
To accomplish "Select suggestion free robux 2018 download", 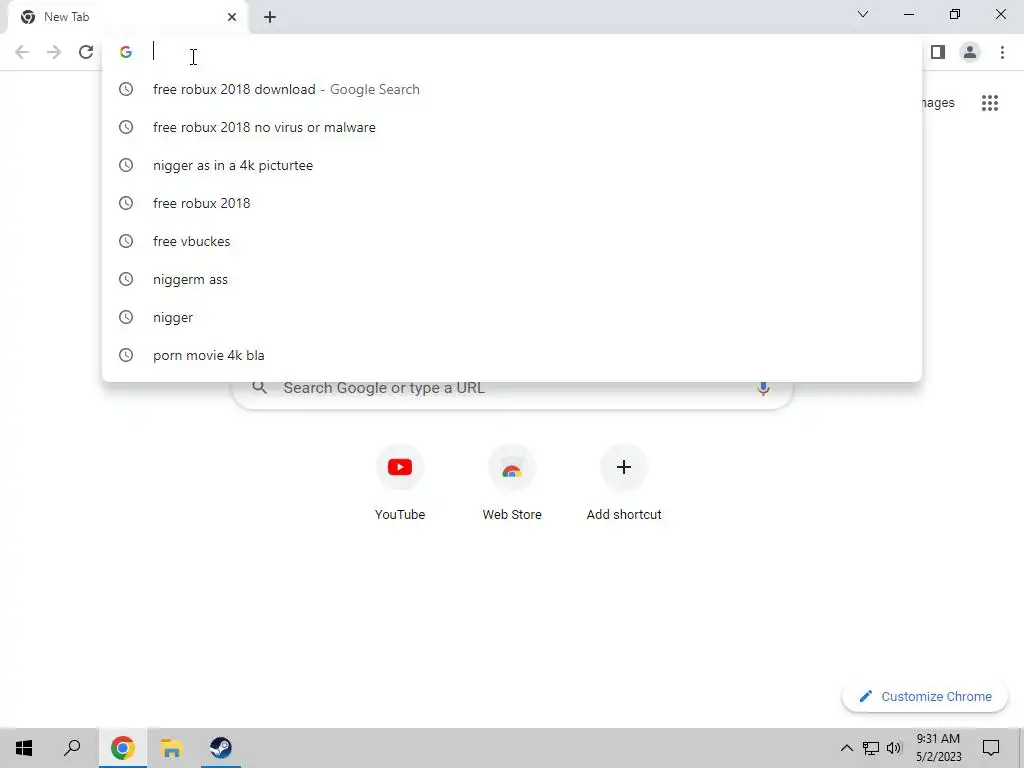I will pos(512,89).
